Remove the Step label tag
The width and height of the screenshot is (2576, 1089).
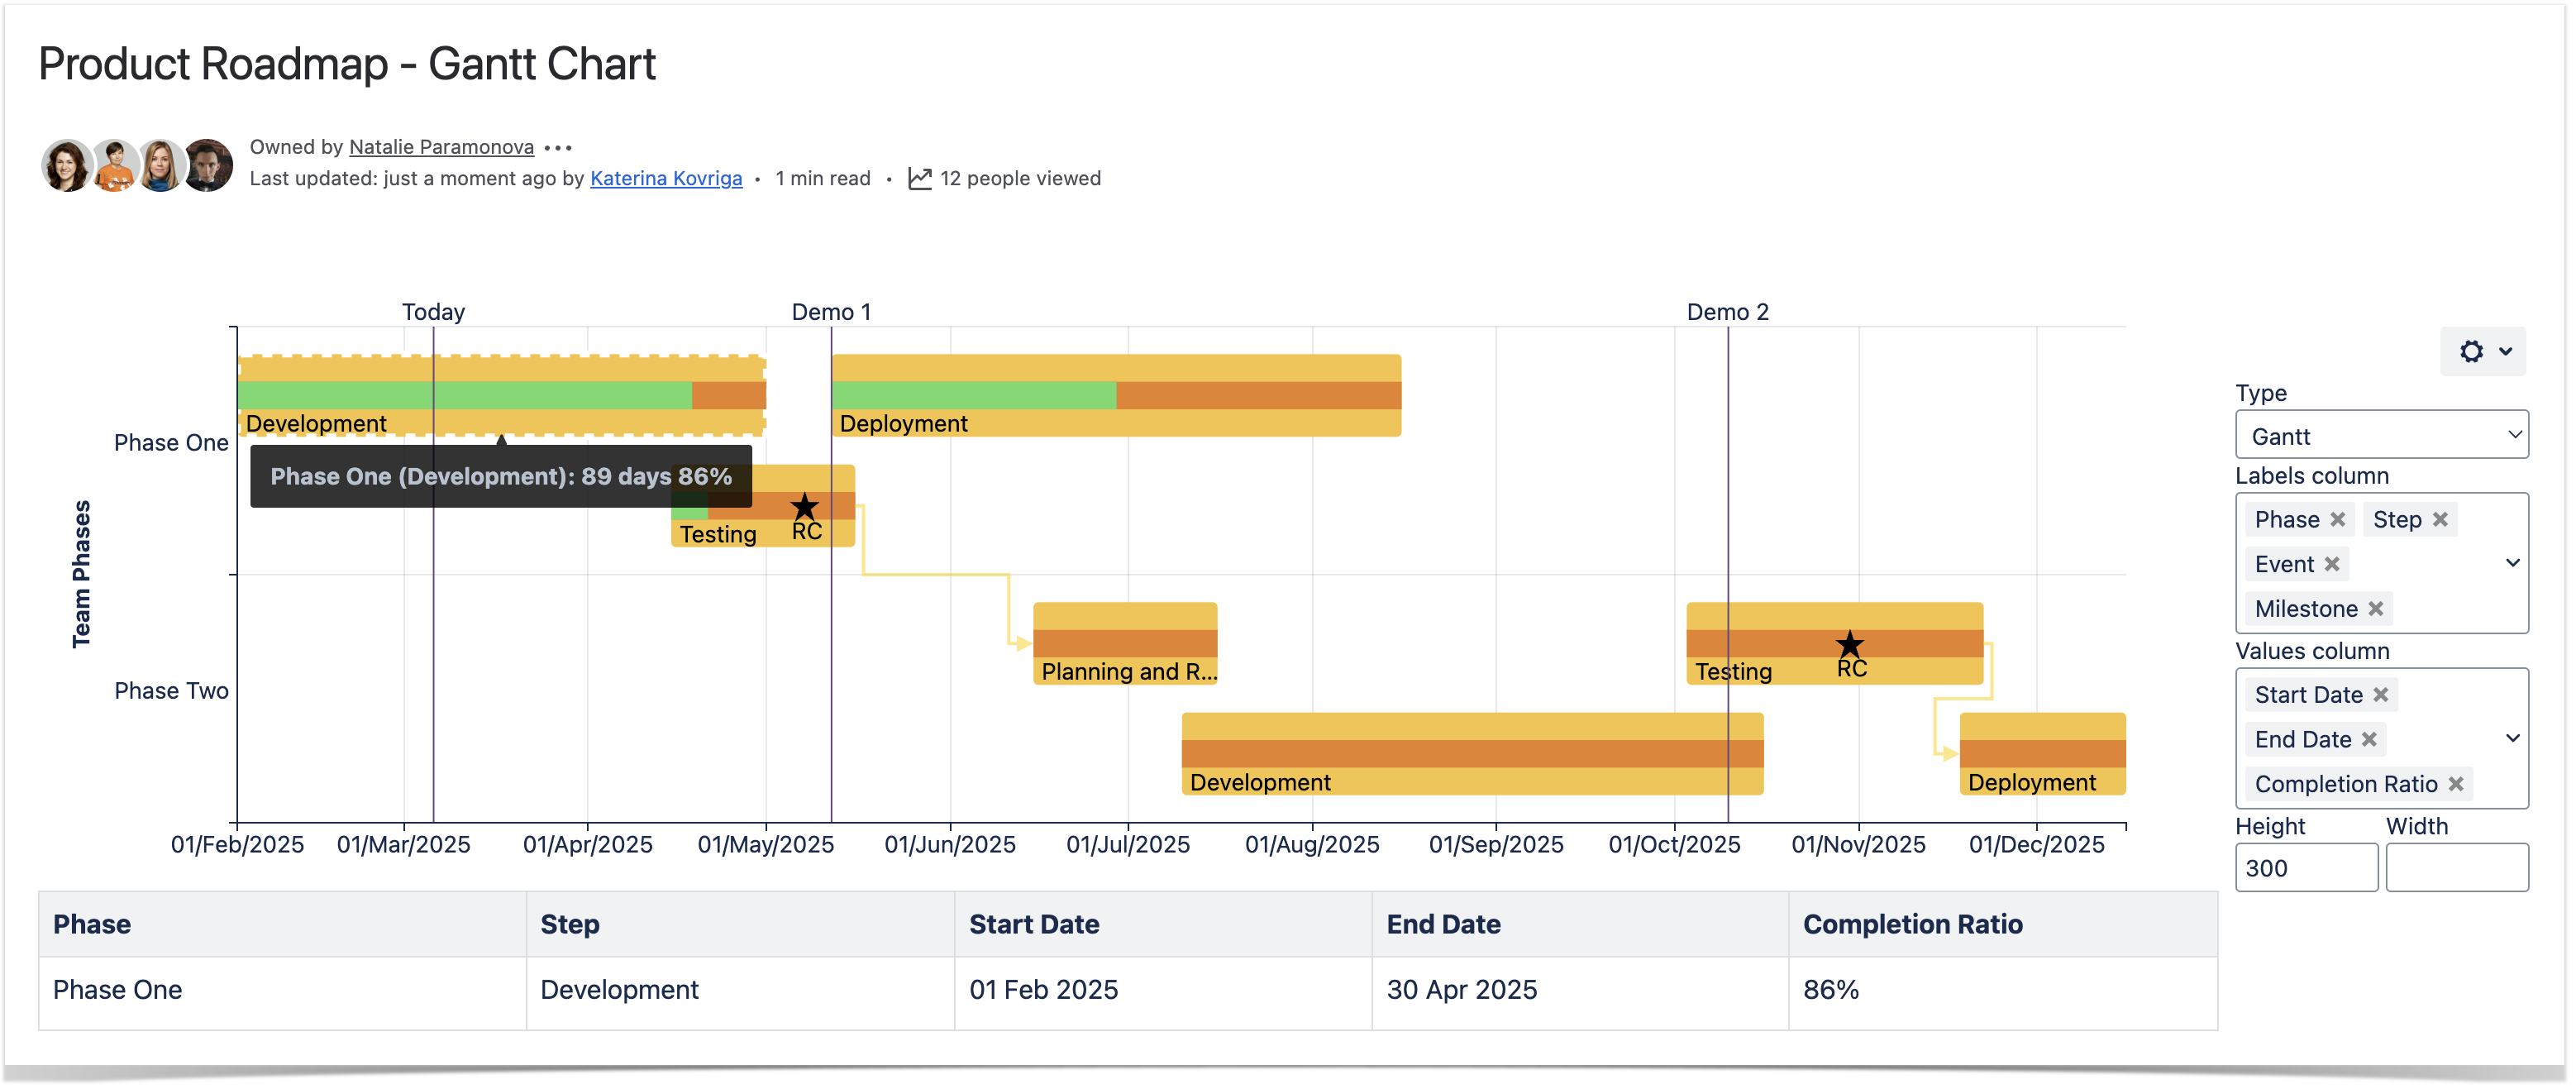point(2440,520)
